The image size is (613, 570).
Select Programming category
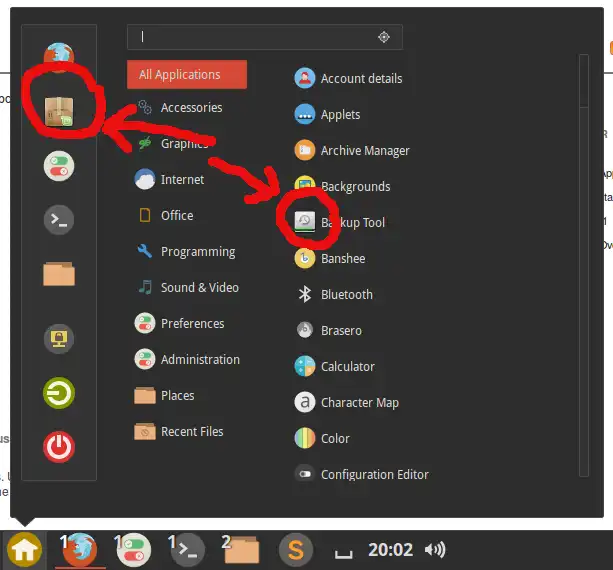tap(186, 251)
